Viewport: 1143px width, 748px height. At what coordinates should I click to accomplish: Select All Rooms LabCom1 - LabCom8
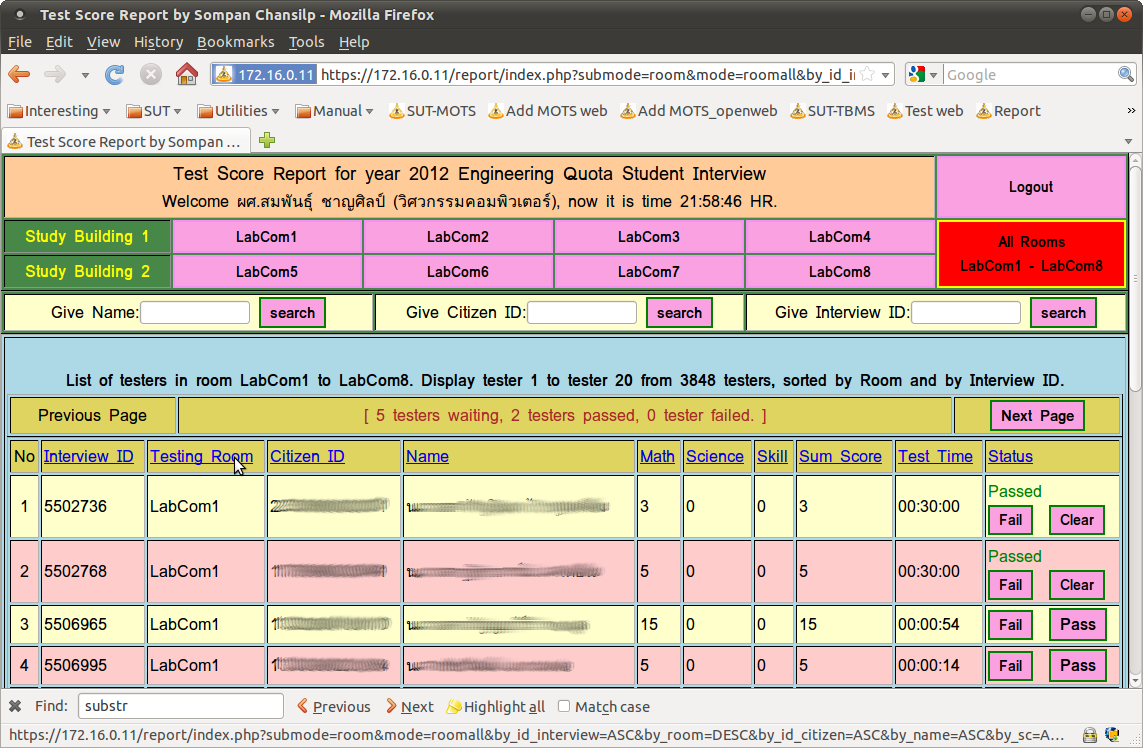coord(1031,254)
